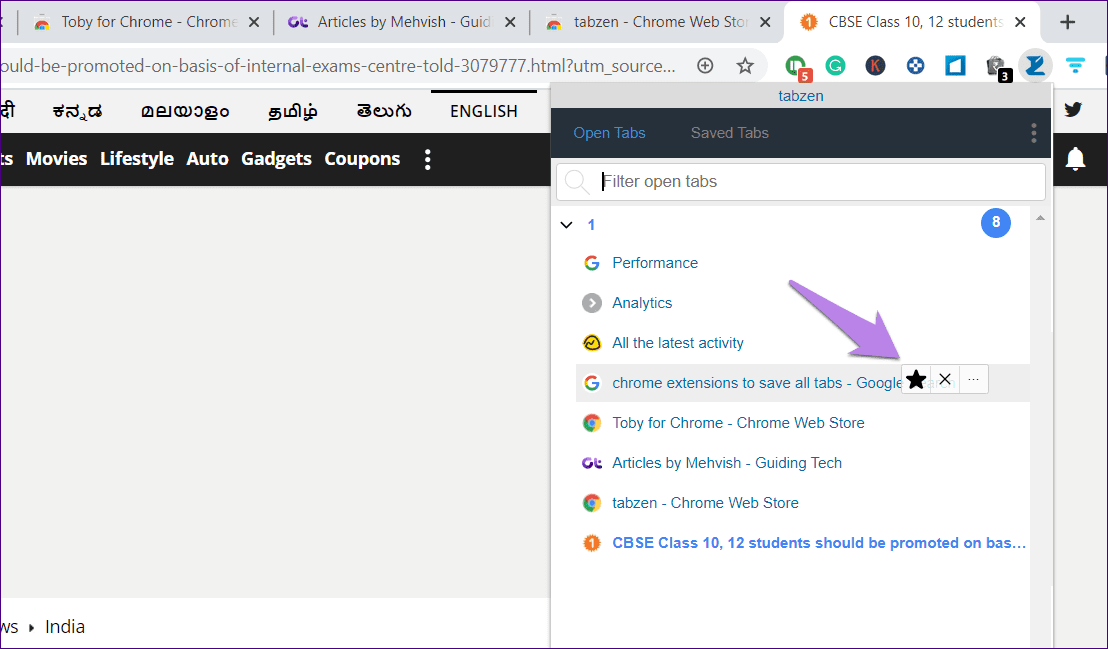This screenshot has height=649, width=1108.
Task: Open Analytics tab in tabzen list
Action: tap(642, 303)
